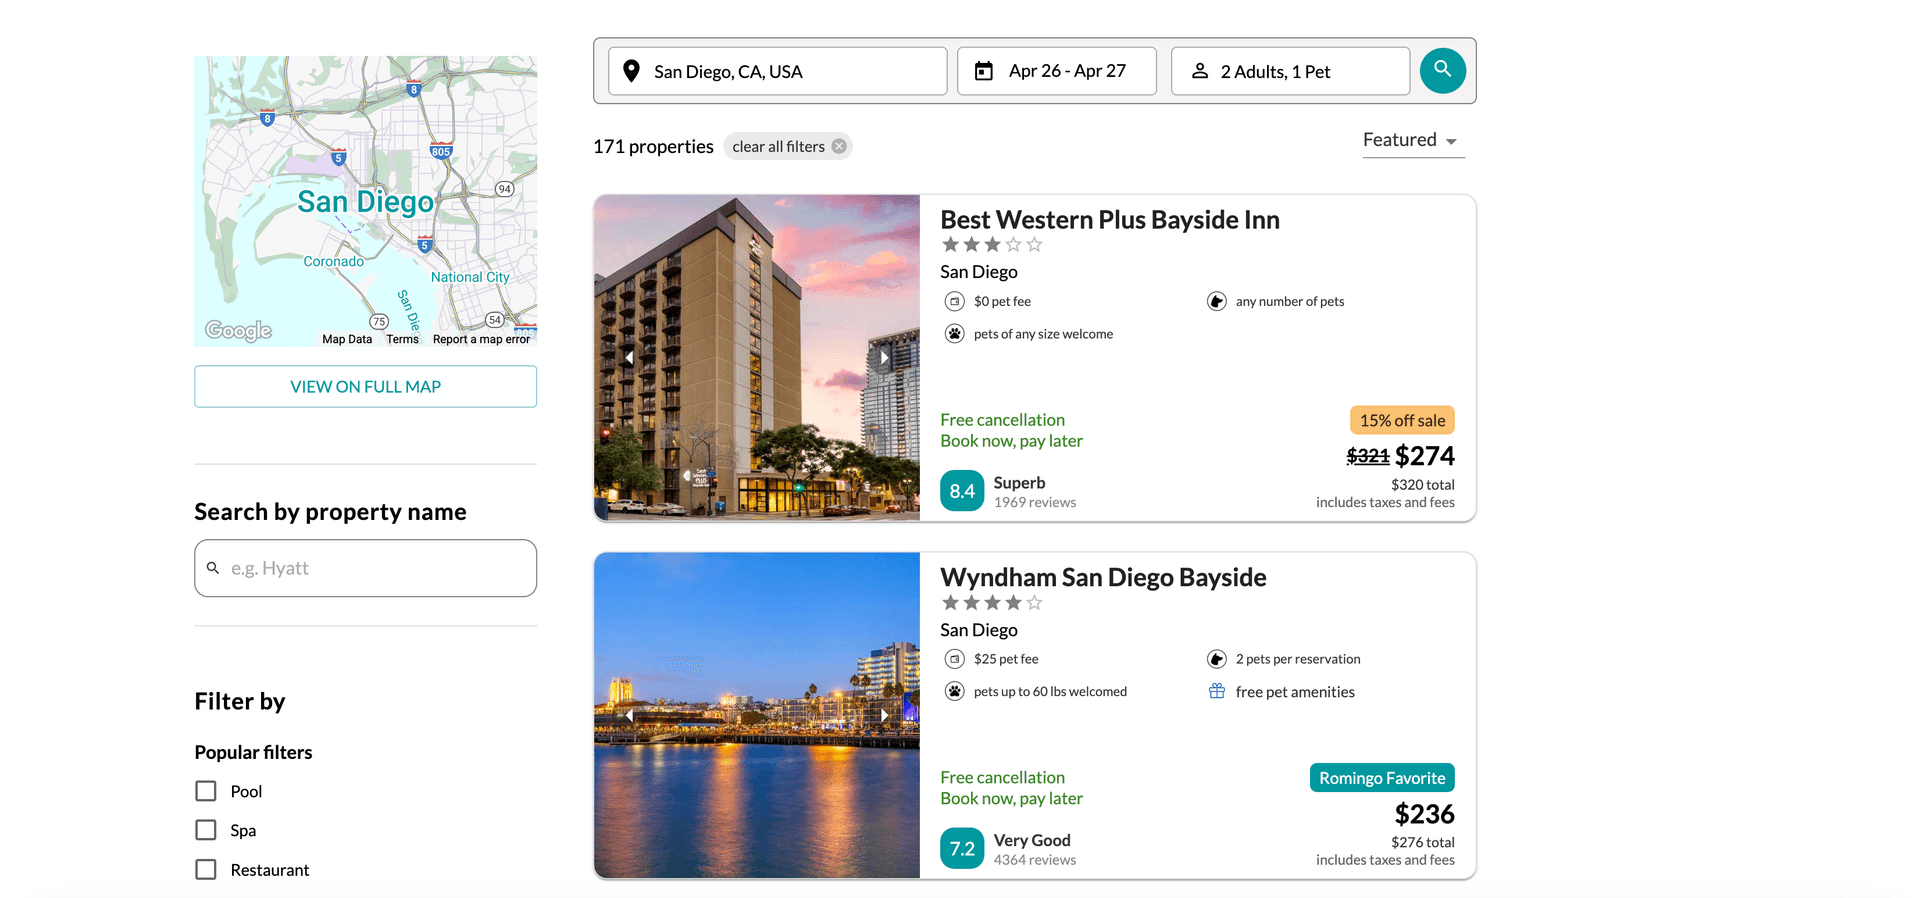Check the Spa filter

coord(206,830)
